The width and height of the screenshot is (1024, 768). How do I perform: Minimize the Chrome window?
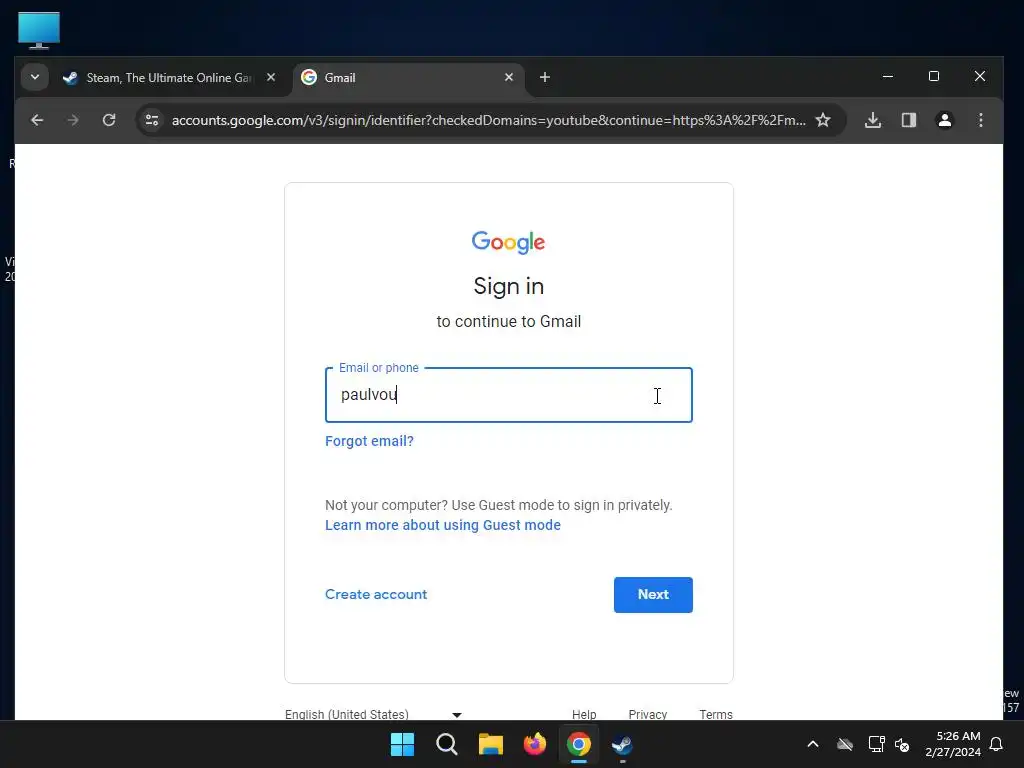[x=888, y=76]
